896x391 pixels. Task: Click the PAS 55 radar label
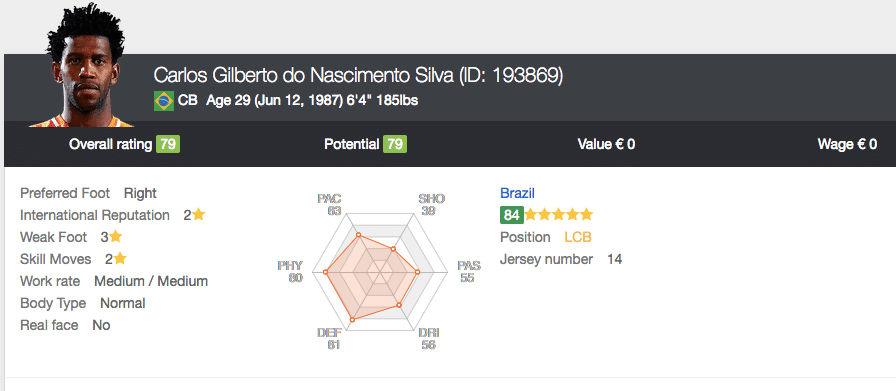(x=469, y=272)
